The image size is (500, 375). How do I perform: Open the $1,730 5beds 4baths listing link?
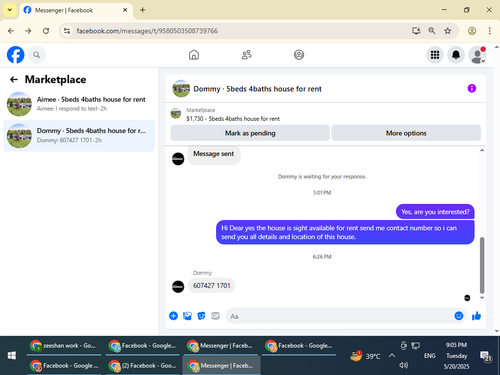coord(233,119)
